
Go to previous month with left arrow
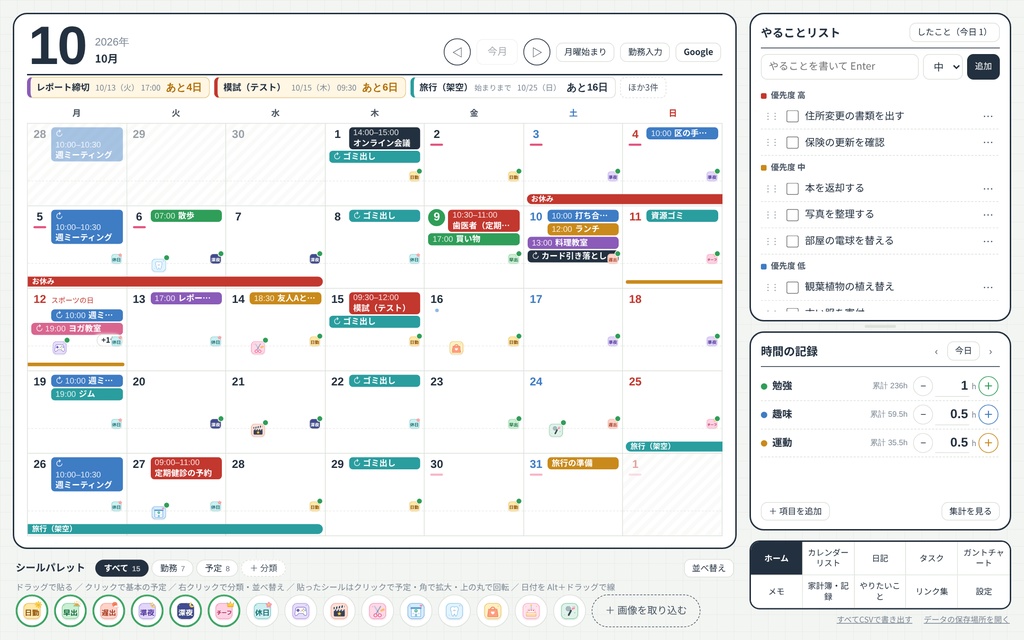tap(457, 52)
